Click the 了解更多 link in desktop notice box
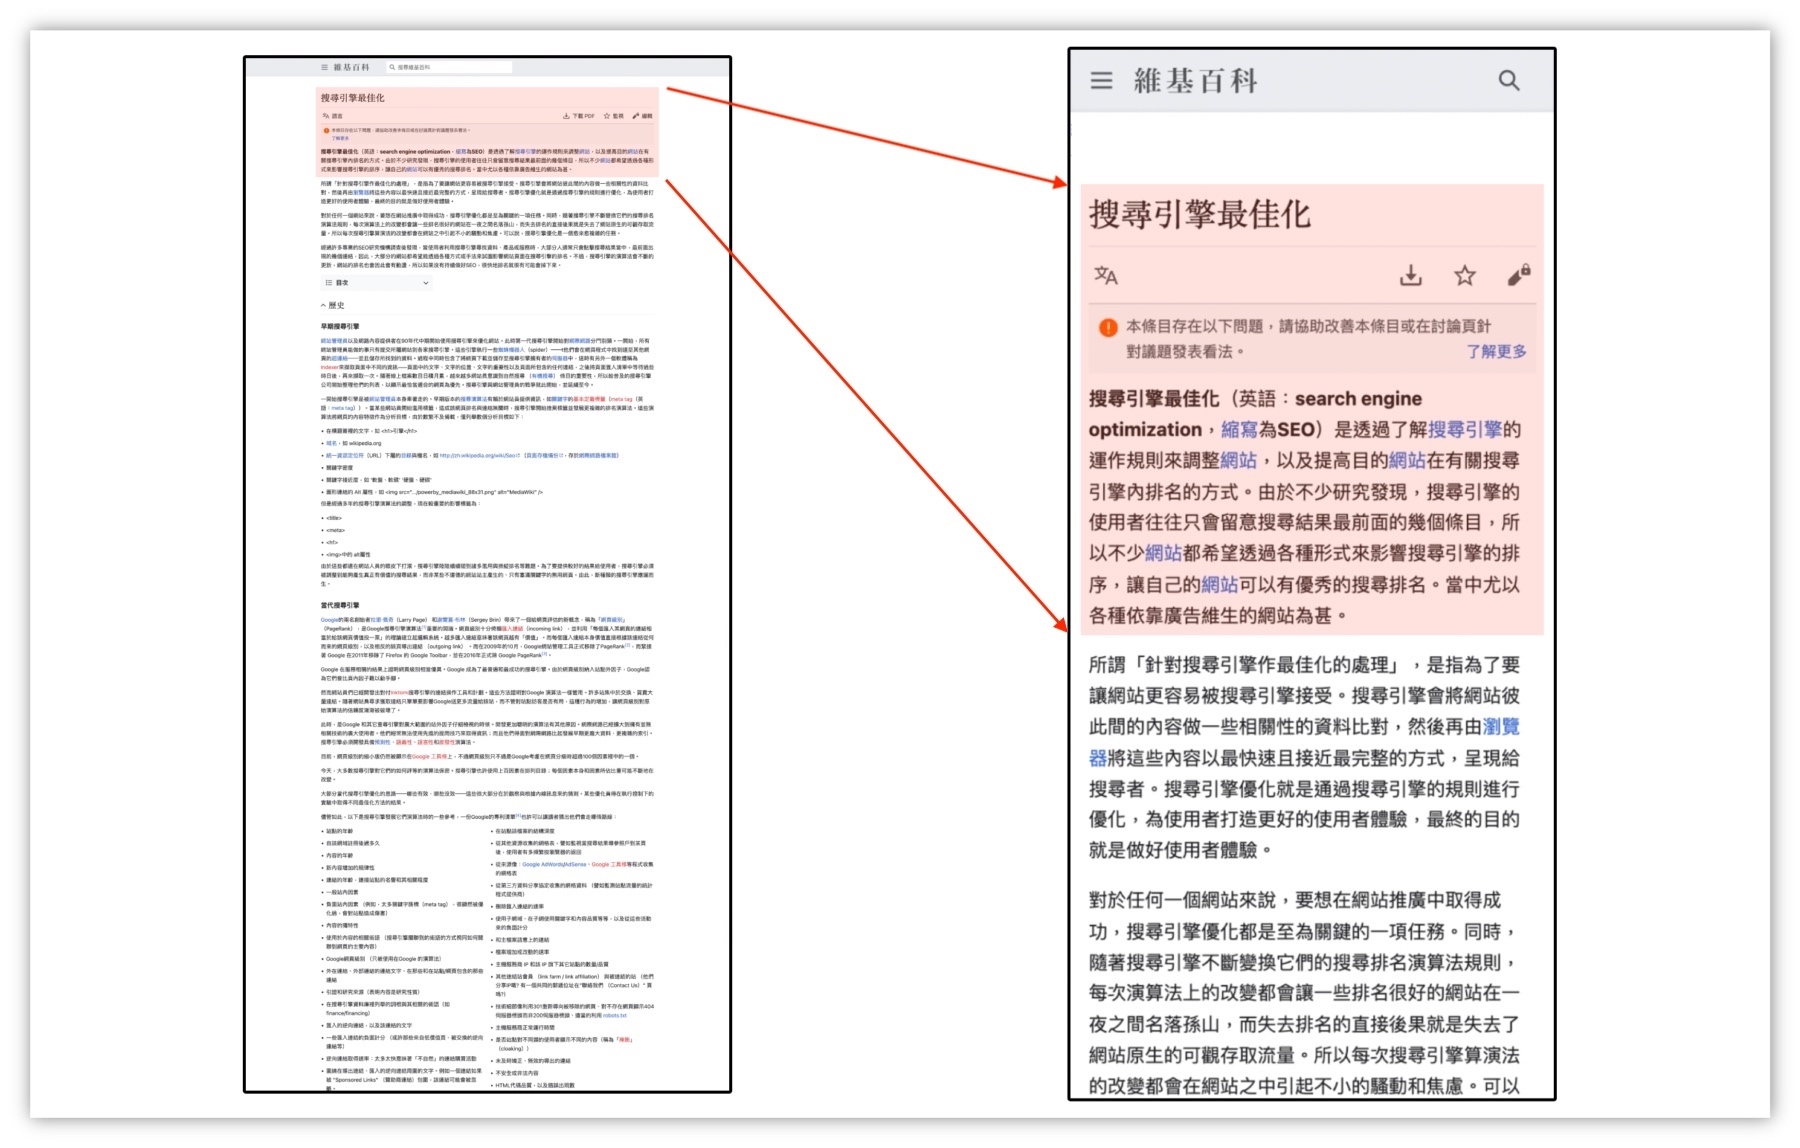Viewport: 1800px width, 1148px height. pyautogui.click(x=340, y=137)
